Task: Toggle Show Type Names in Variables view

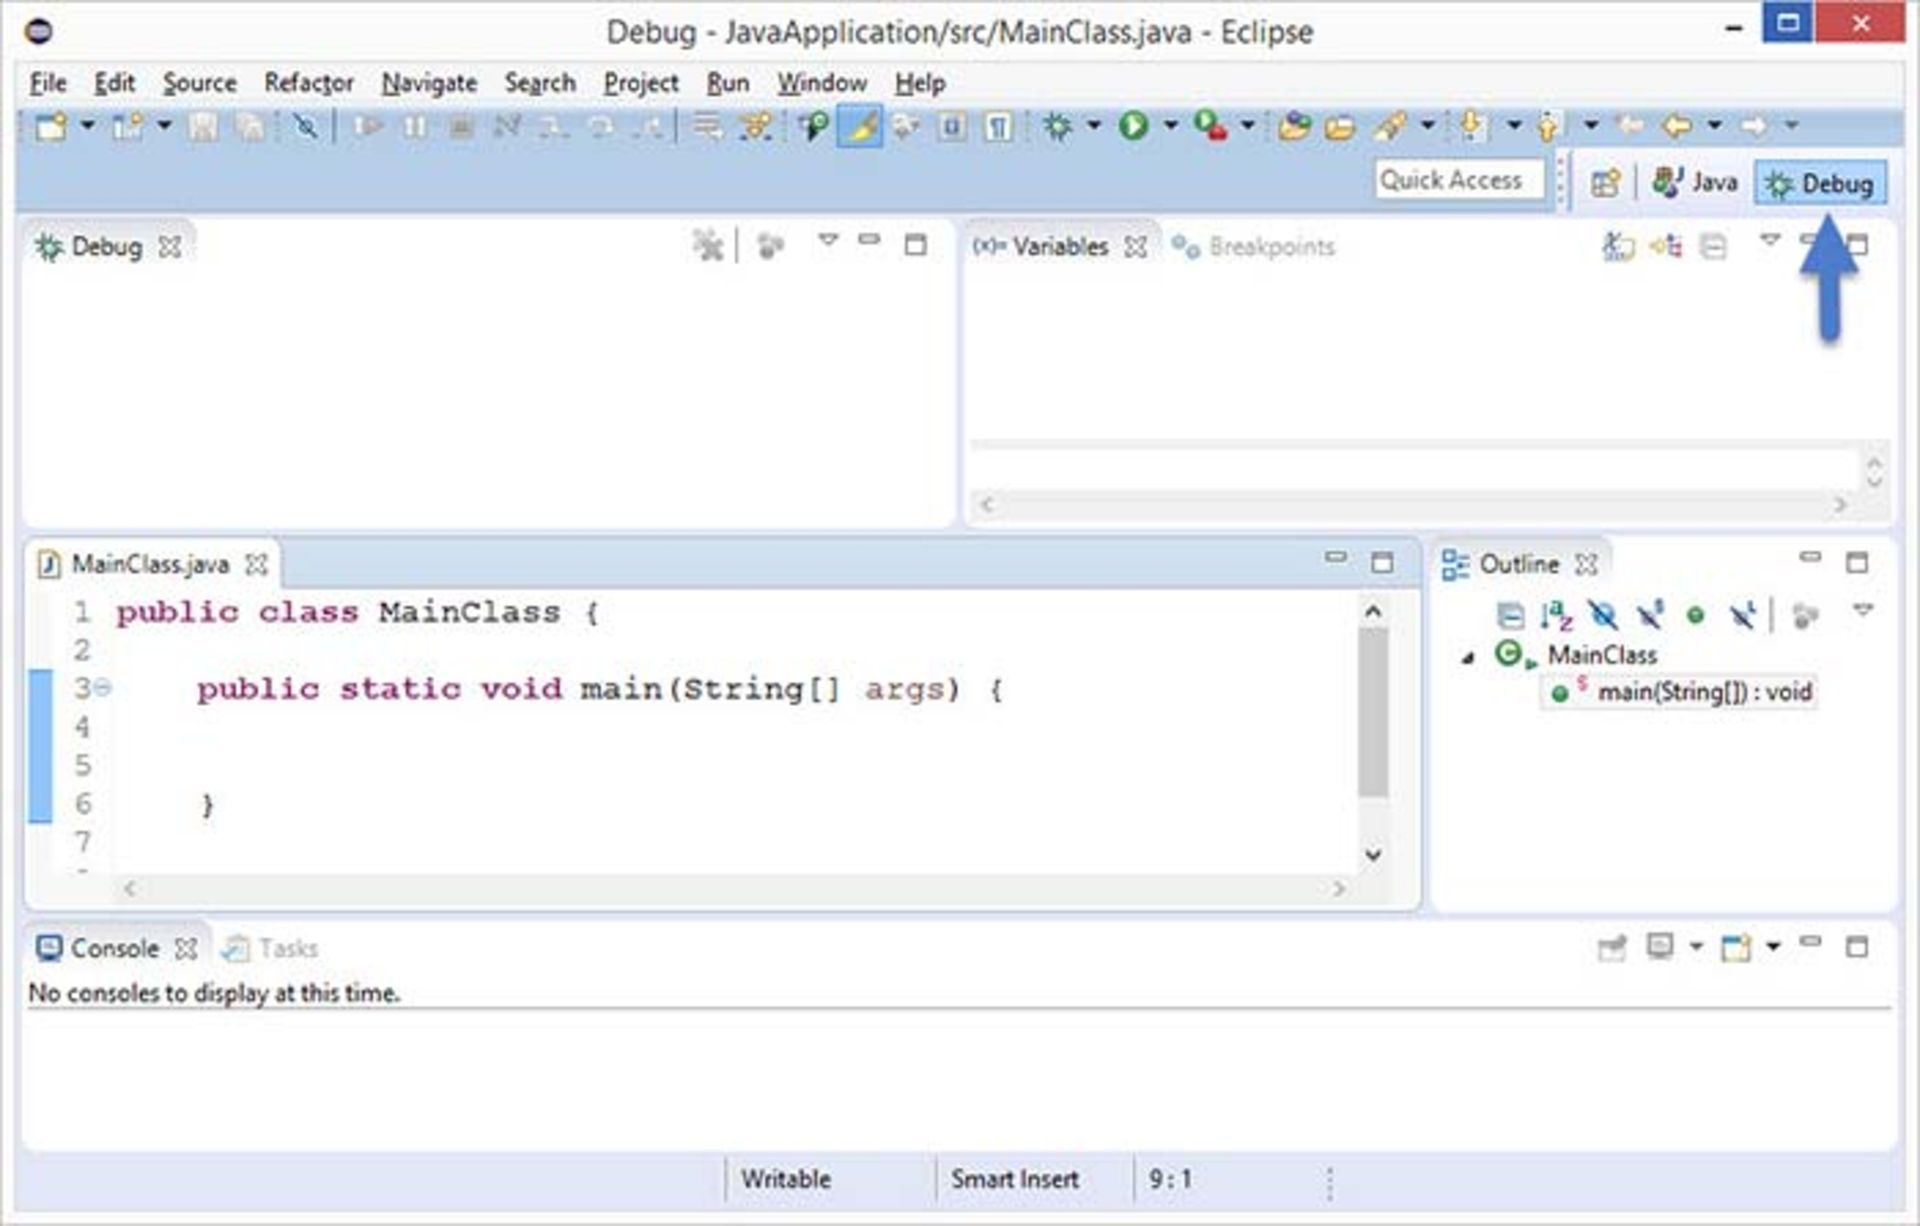Action: [x=1618, y=246]
